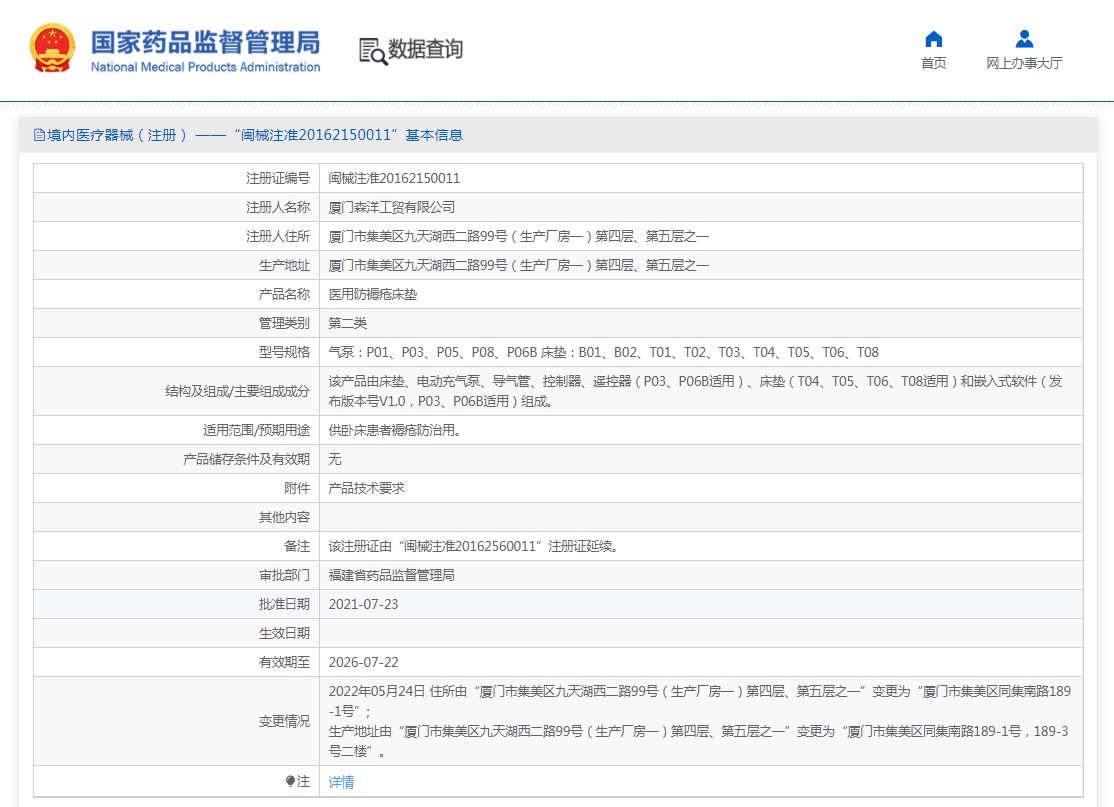Go to 首页 text link

click(933, 63)
